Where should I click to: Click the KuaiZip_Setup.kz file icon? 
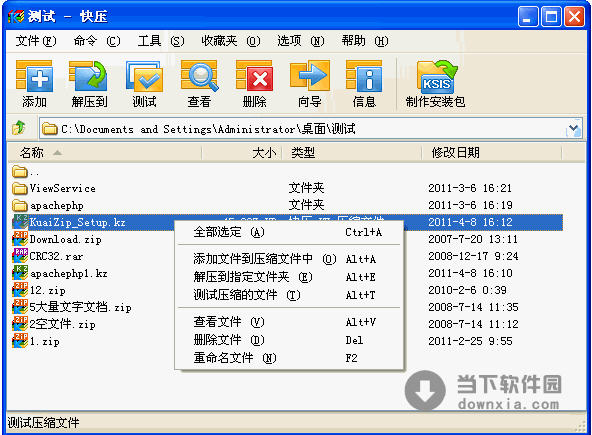(20, 222)
